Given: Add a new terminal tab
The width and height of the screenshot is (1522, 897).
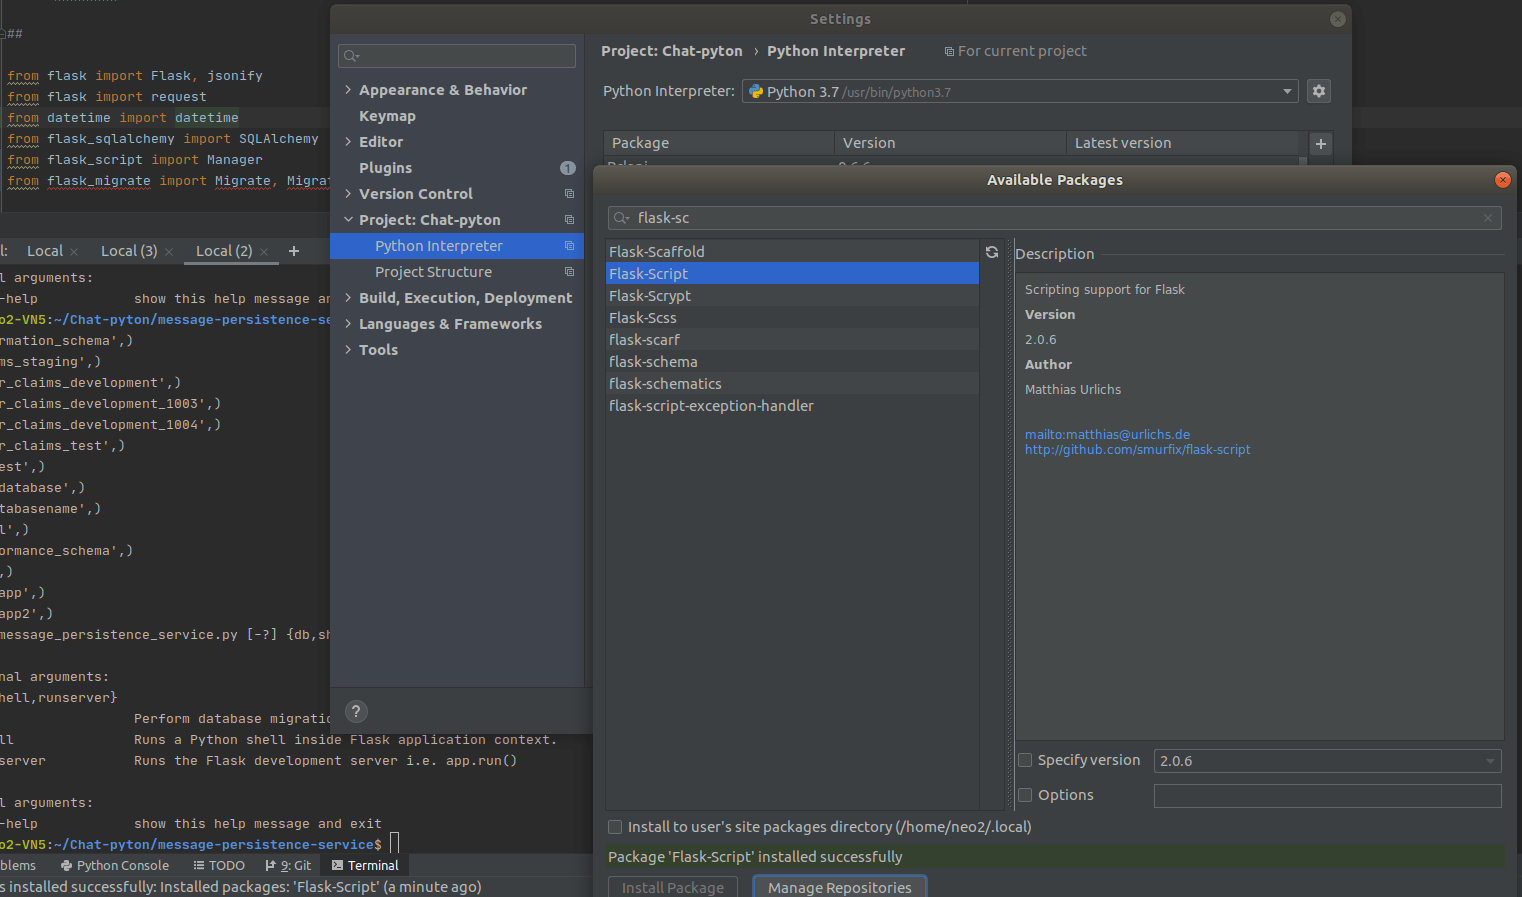Looking at the screenshot, I should coord(294,251).
